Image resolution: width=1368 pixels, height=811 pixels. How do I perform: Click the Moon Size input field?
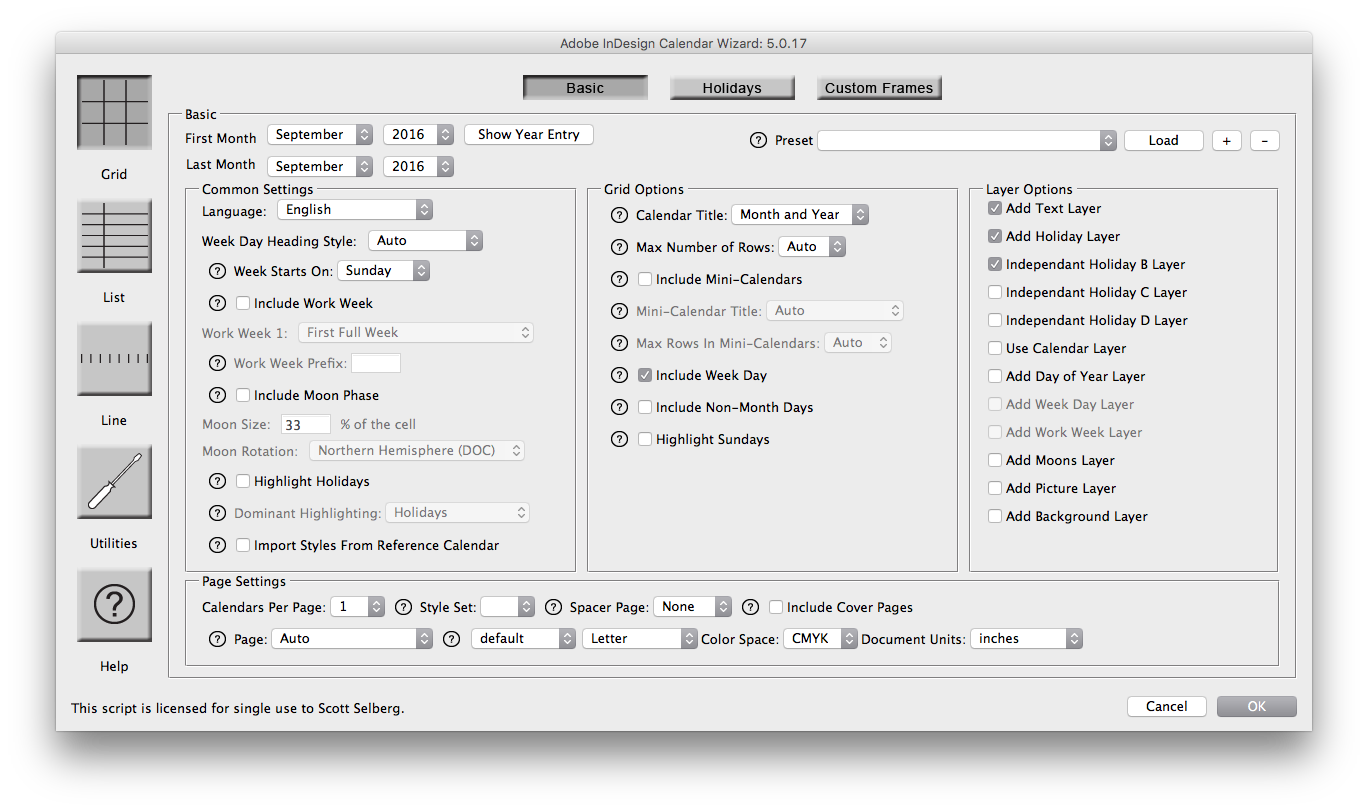[306, 424]
